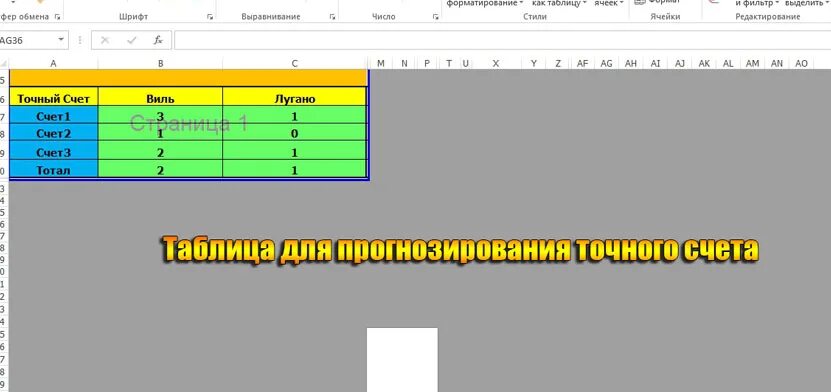
Task: Select column AG header
Action: pos(607,64)
